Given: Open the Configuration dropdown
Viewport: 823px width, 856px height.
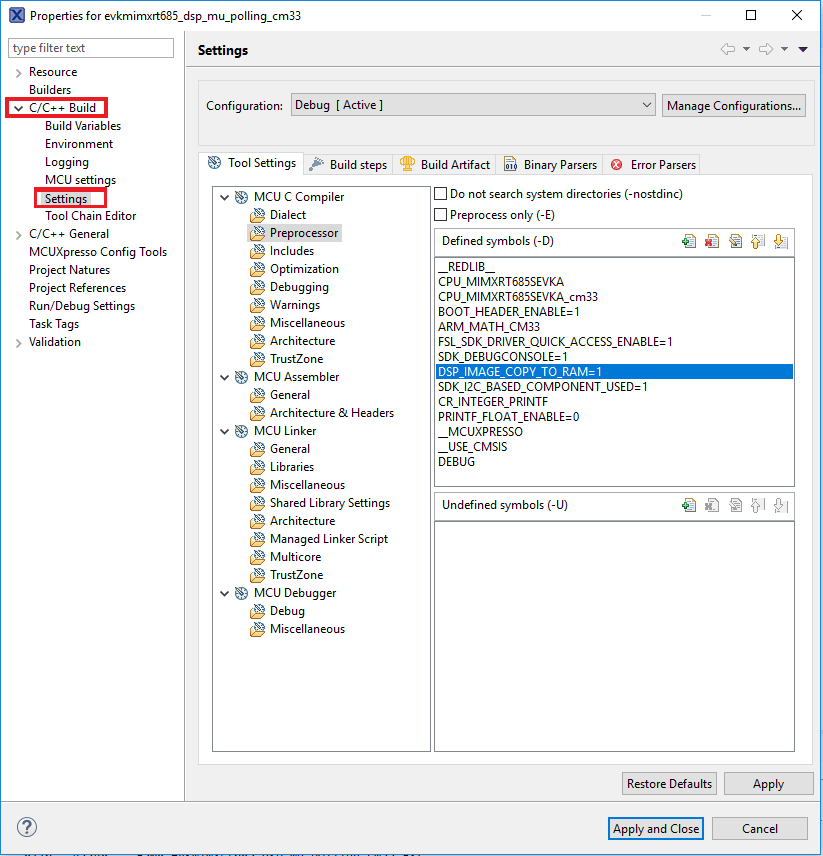Looking at the screenshot, I should click(x=472, y=105).
